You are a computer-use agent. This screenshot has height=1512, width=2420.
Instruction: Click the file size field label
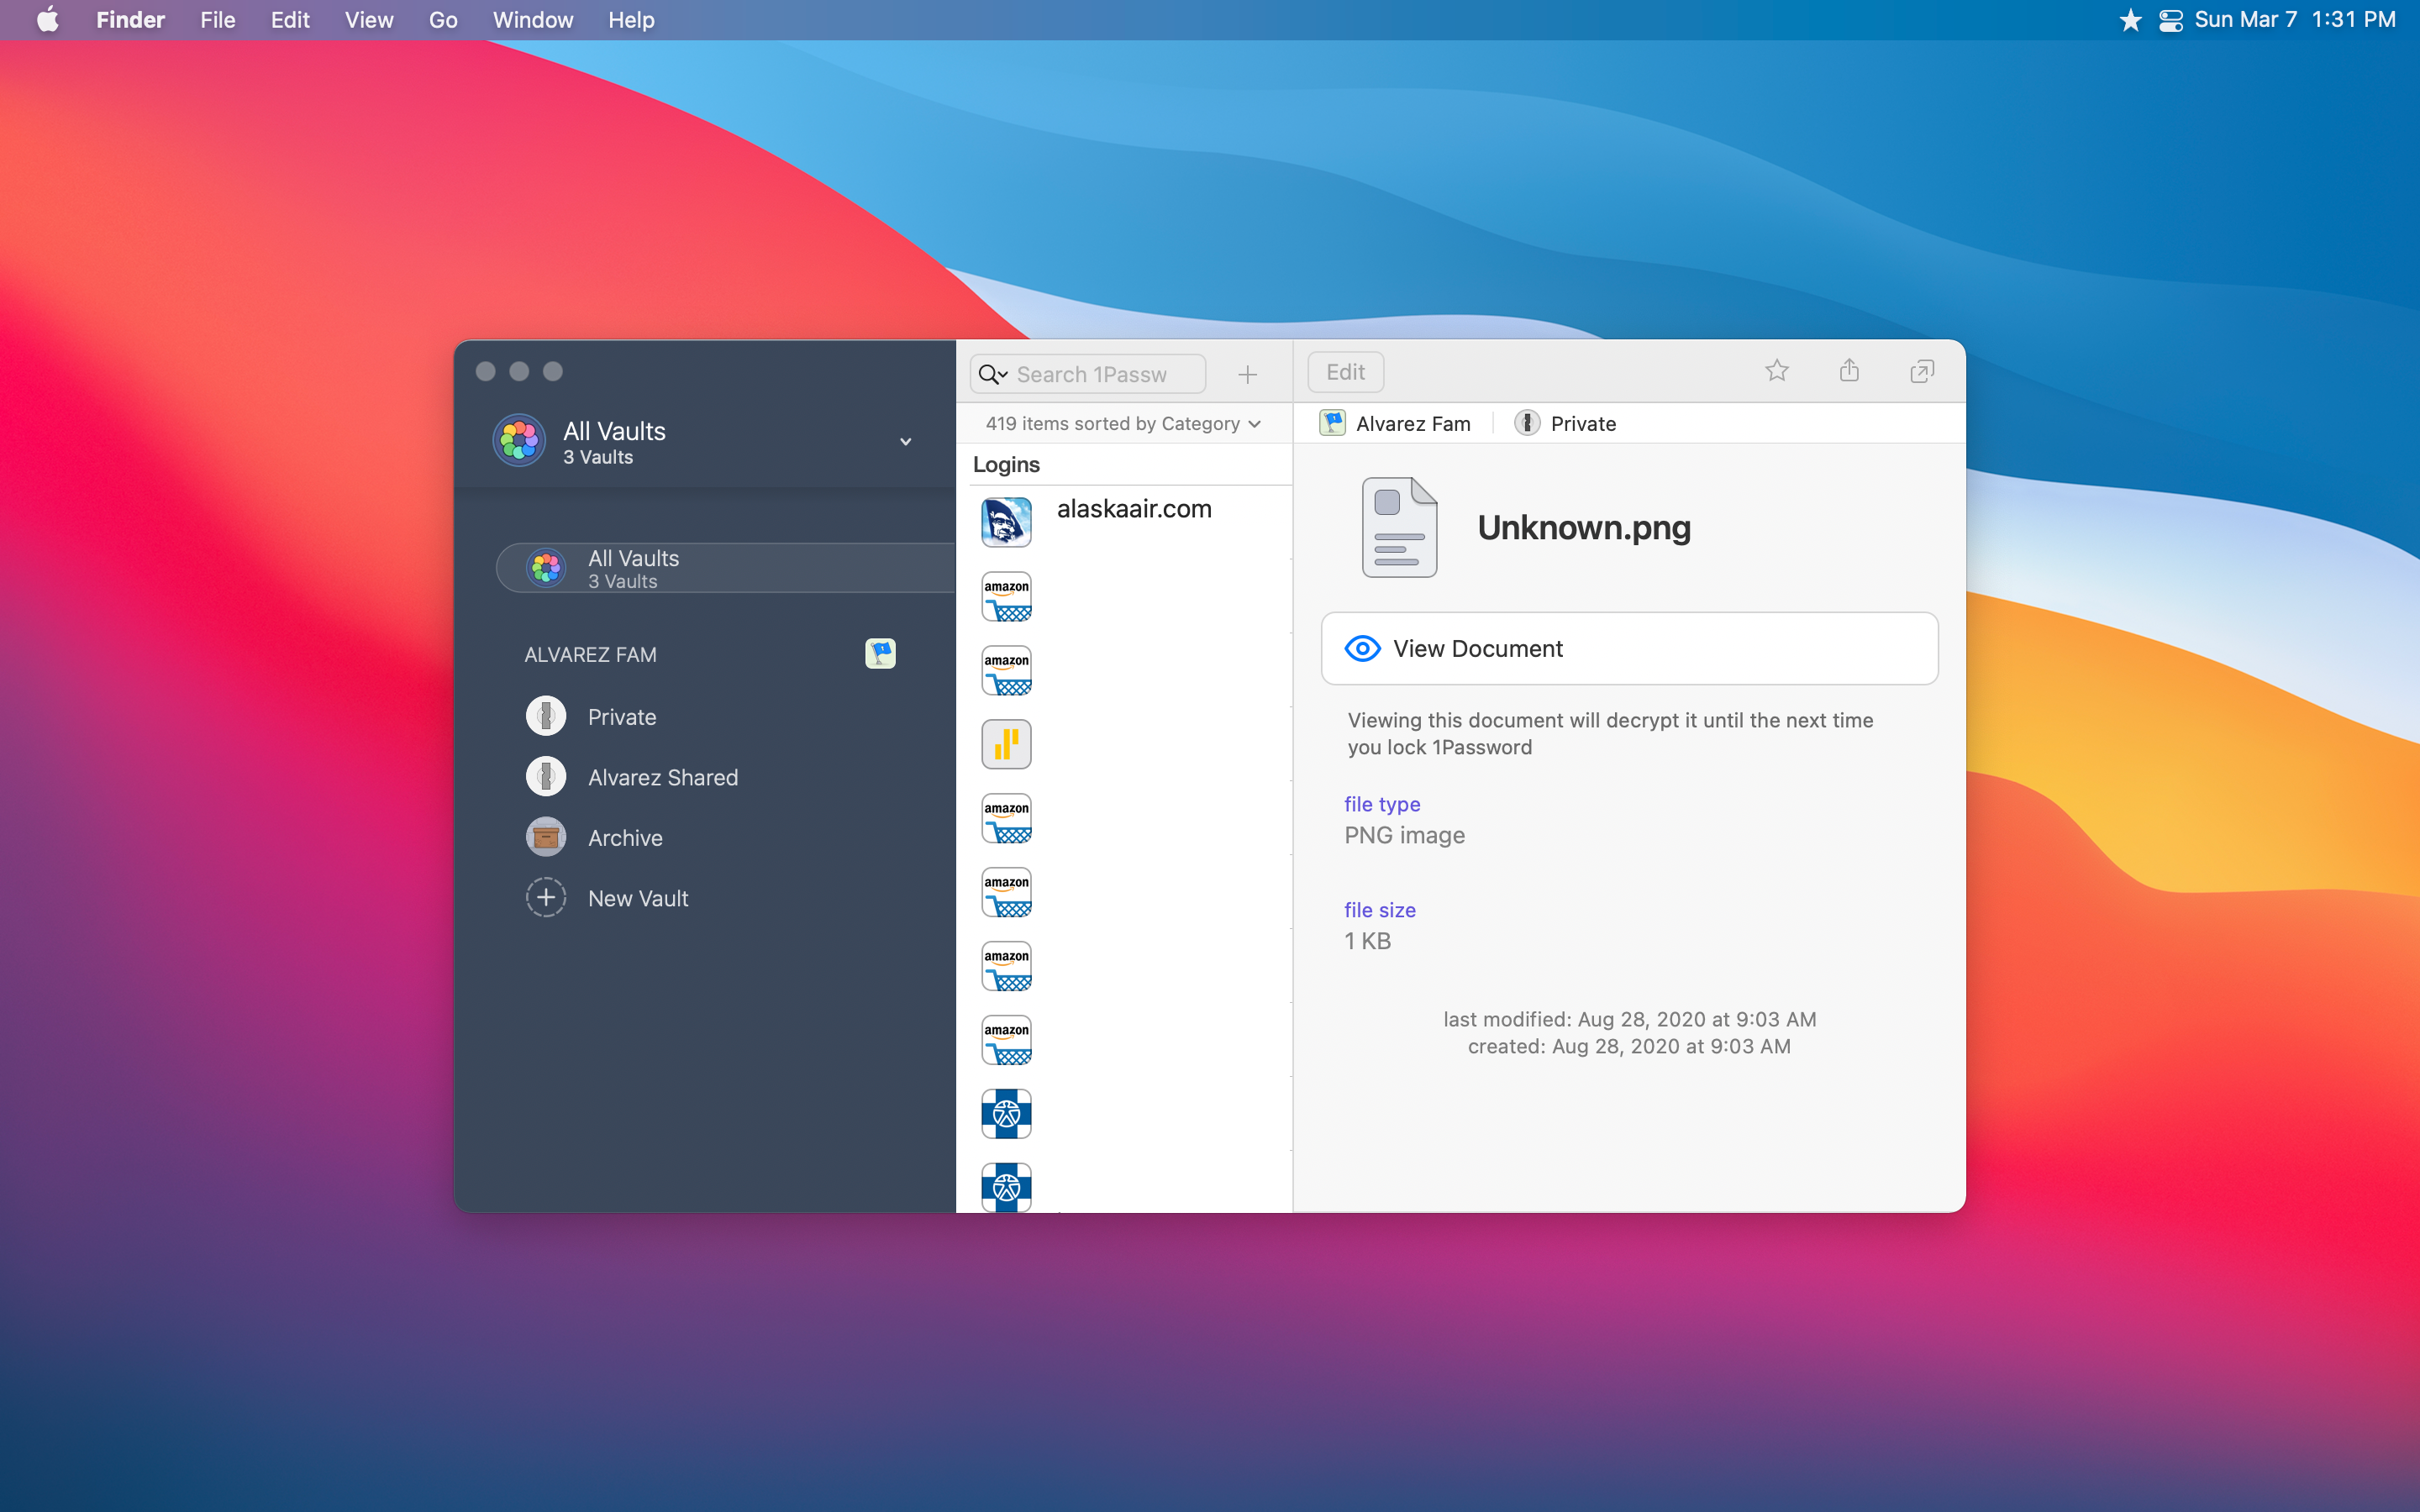point(1380,910)
